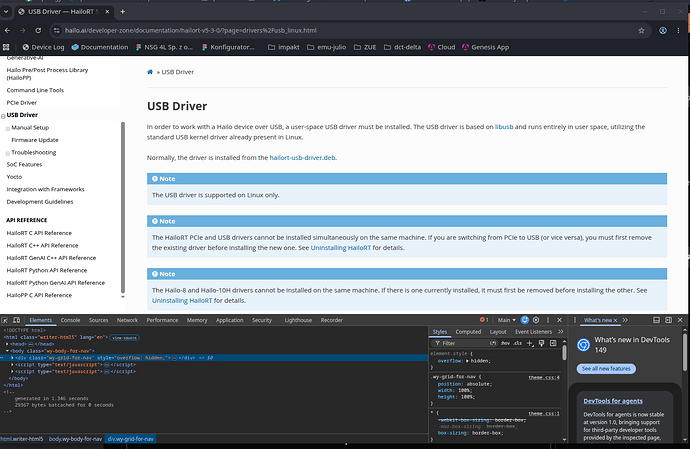Open the Event Listeners tab

tap(533, 331)
